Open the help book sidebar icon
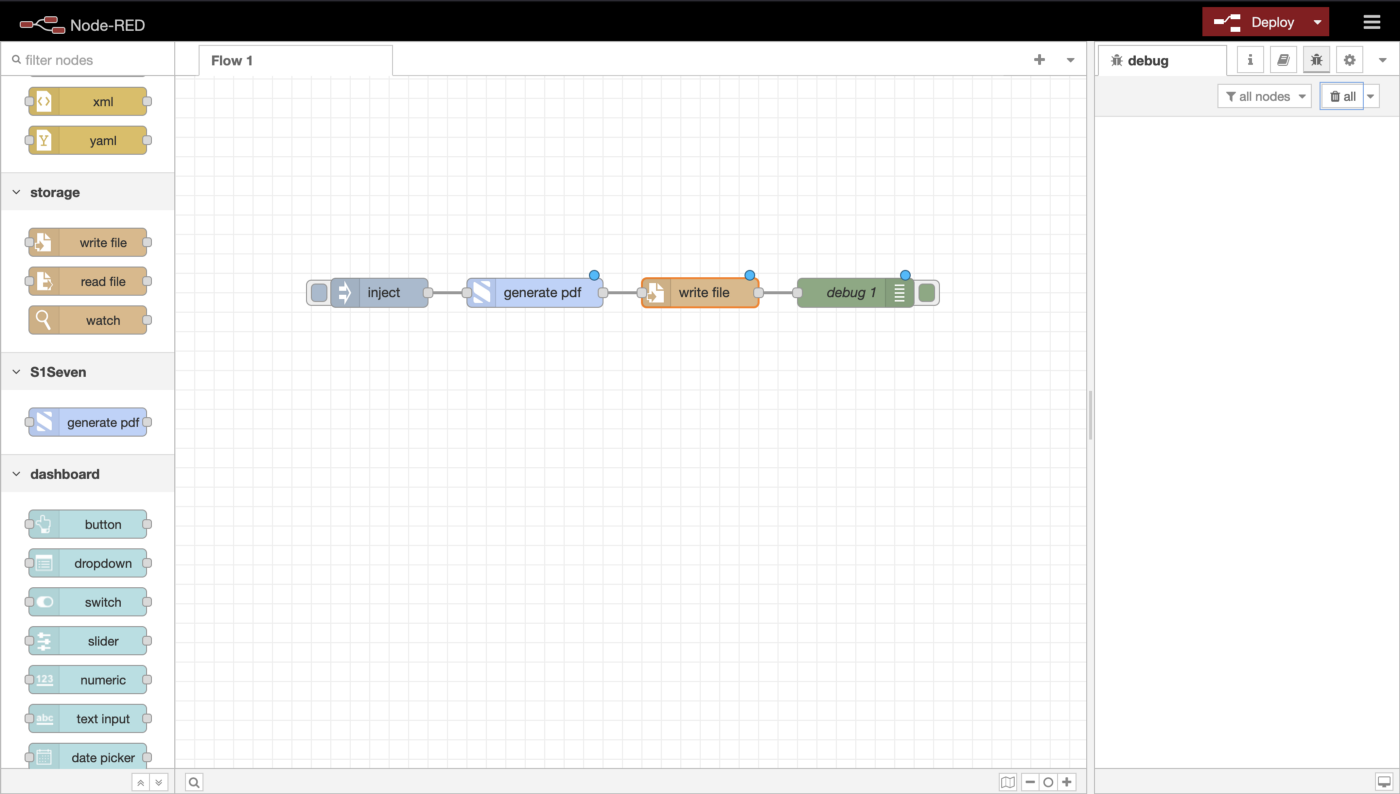 [x=1283, y=60]
